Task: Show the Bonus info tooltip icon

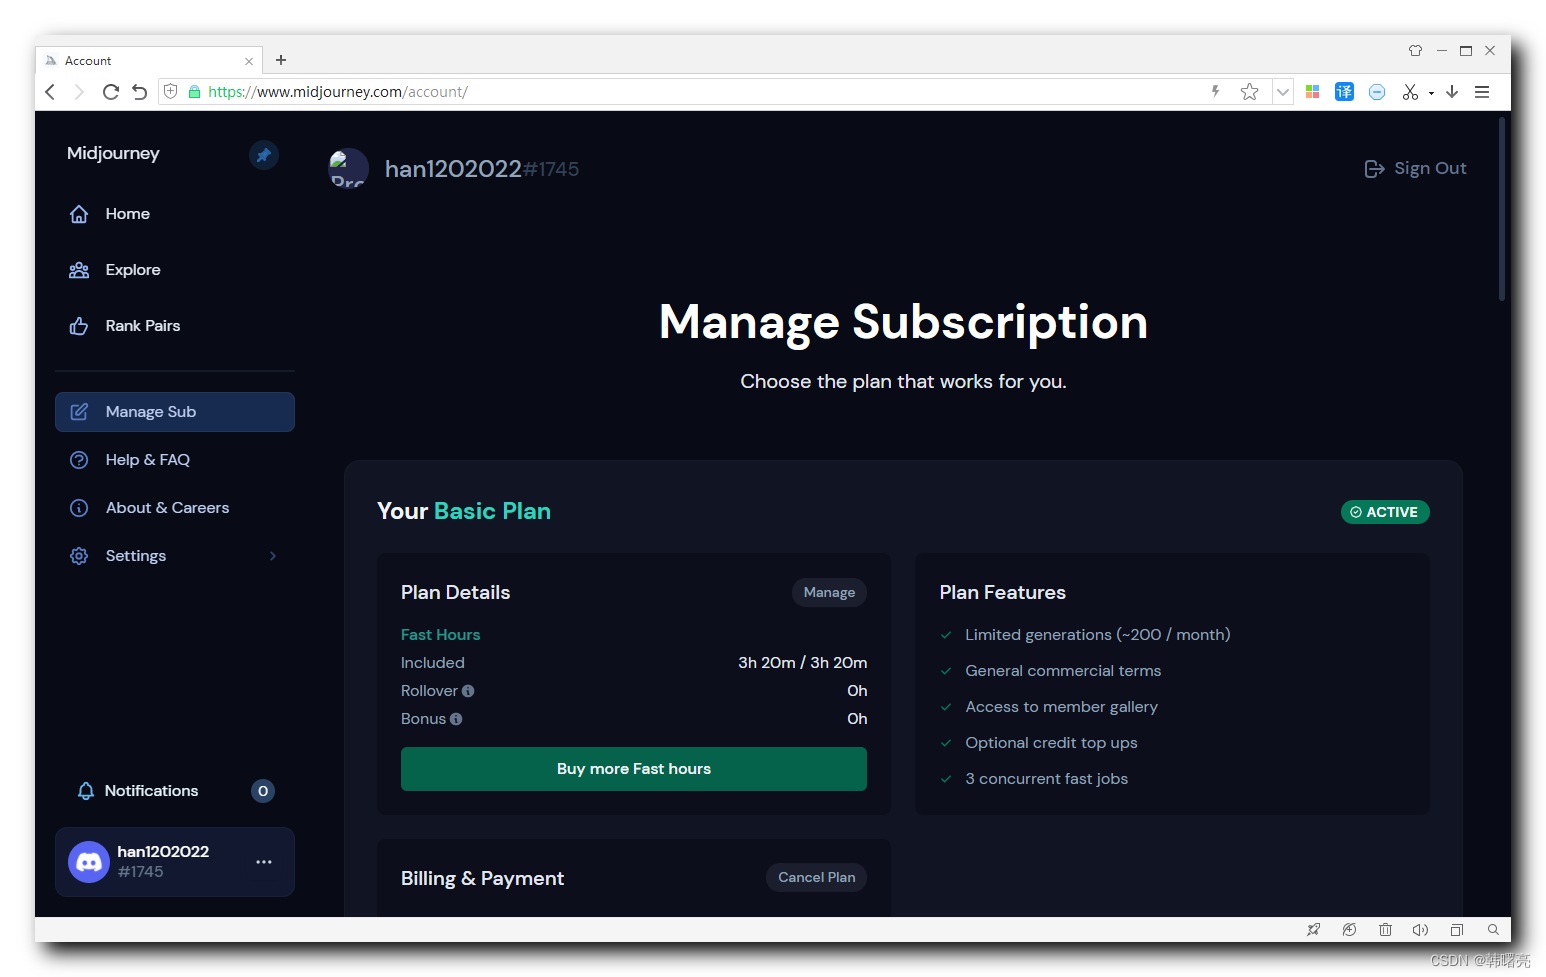Action: click(x=456, y=719)
